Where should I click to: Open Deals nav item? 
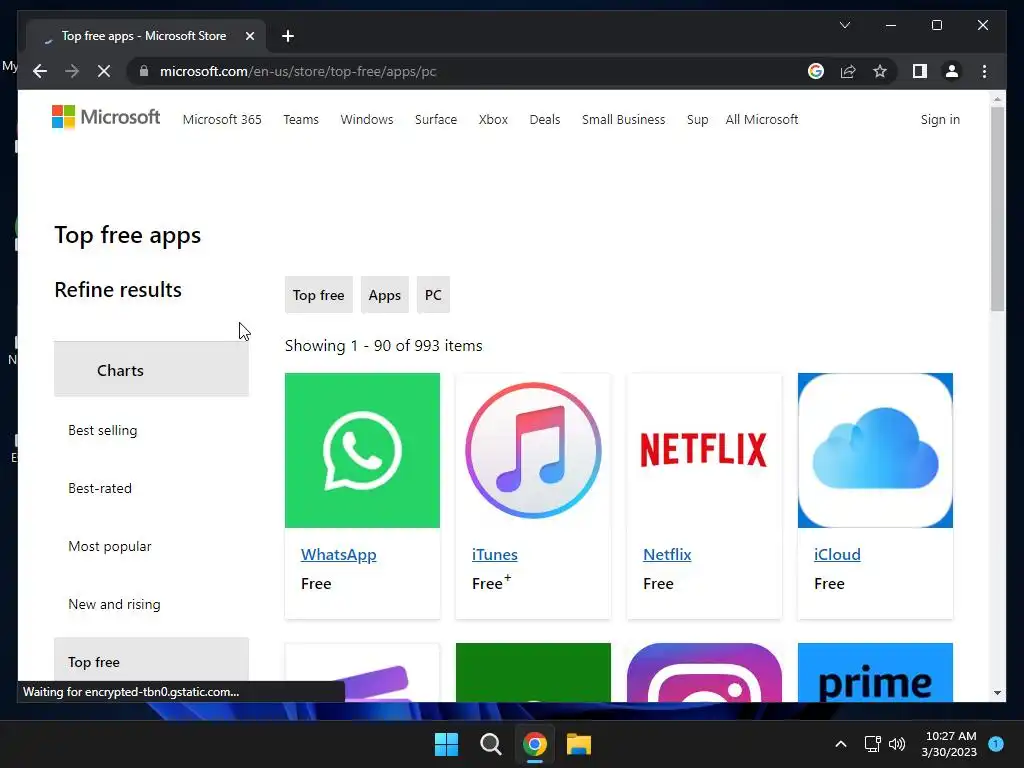coord(545,120)
